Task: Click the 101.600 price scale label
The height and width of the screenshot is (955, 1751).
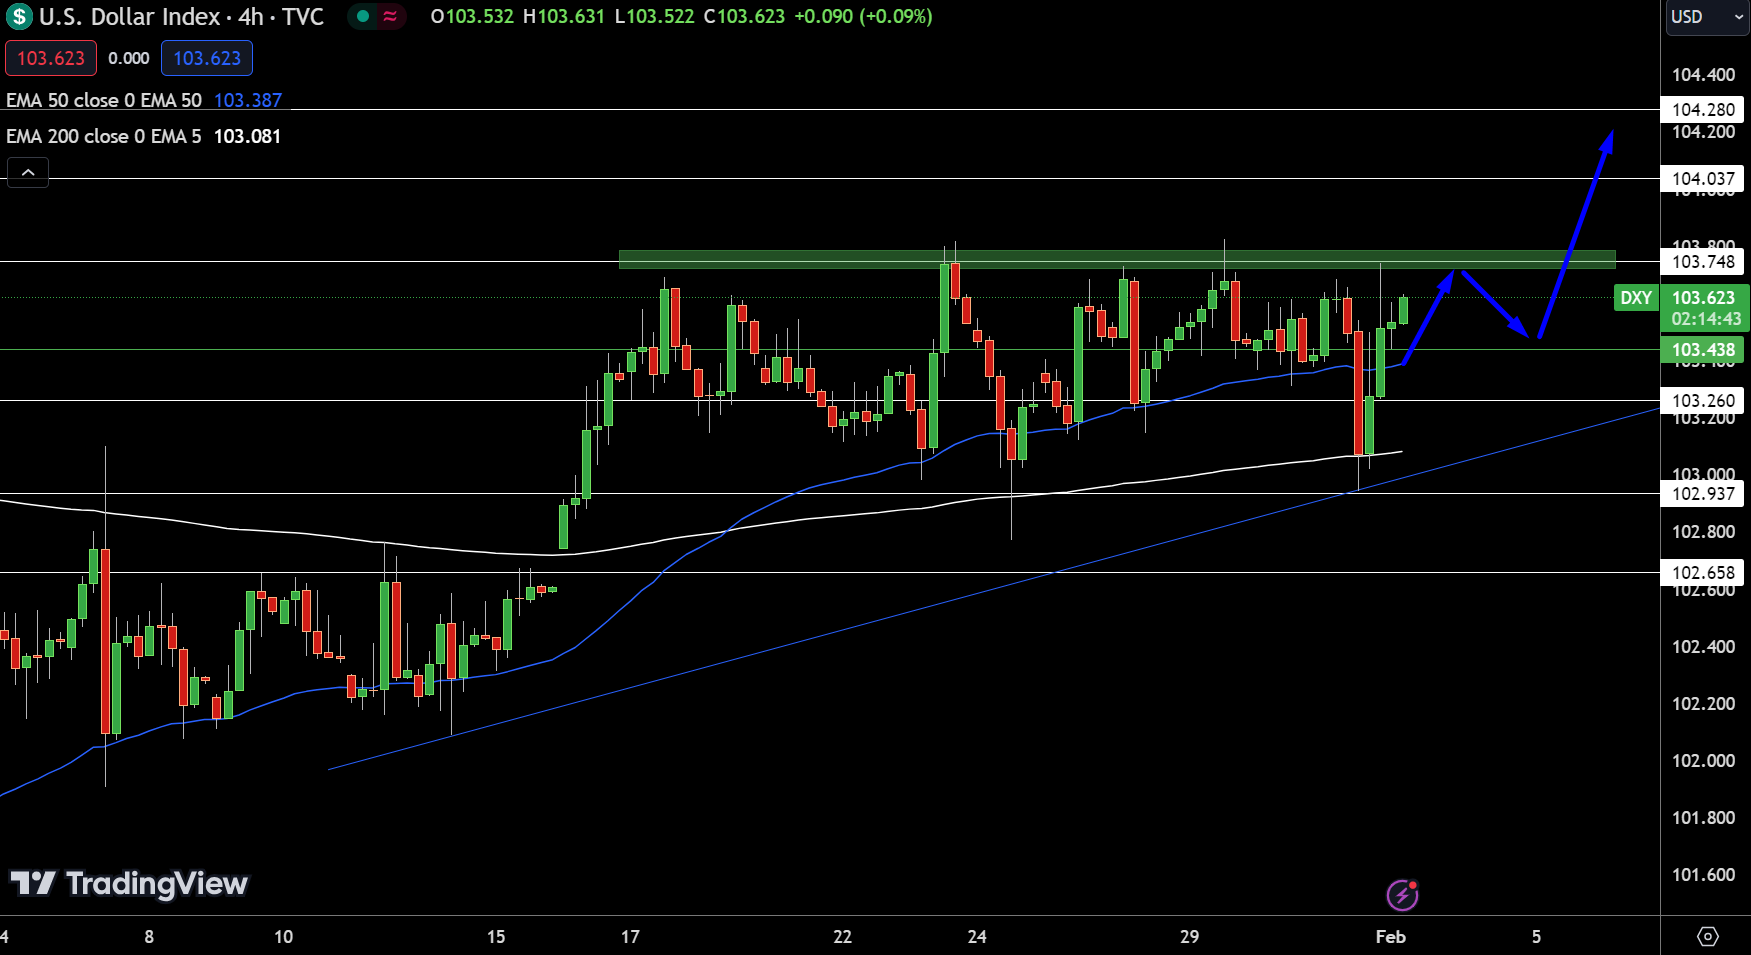Action: pyautogui.click(x=1703, y=875)
